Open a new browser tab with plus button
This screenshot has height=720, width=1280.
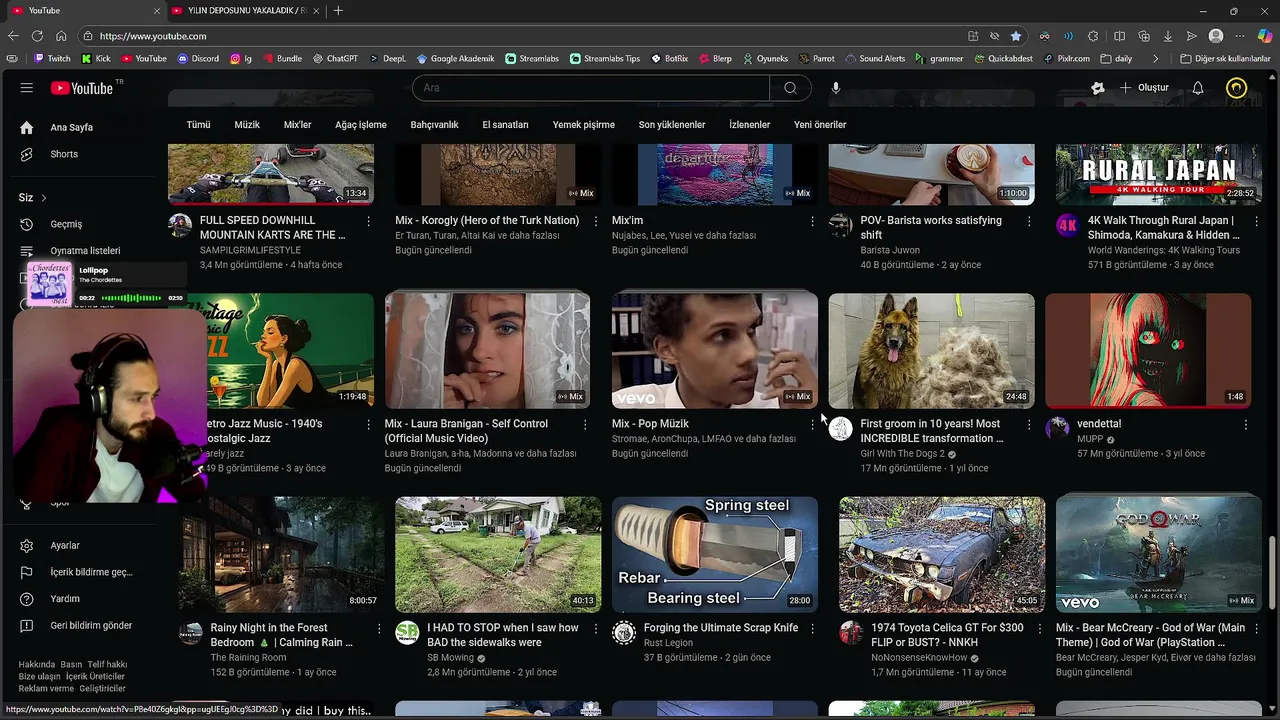click(x=338, y=10)
